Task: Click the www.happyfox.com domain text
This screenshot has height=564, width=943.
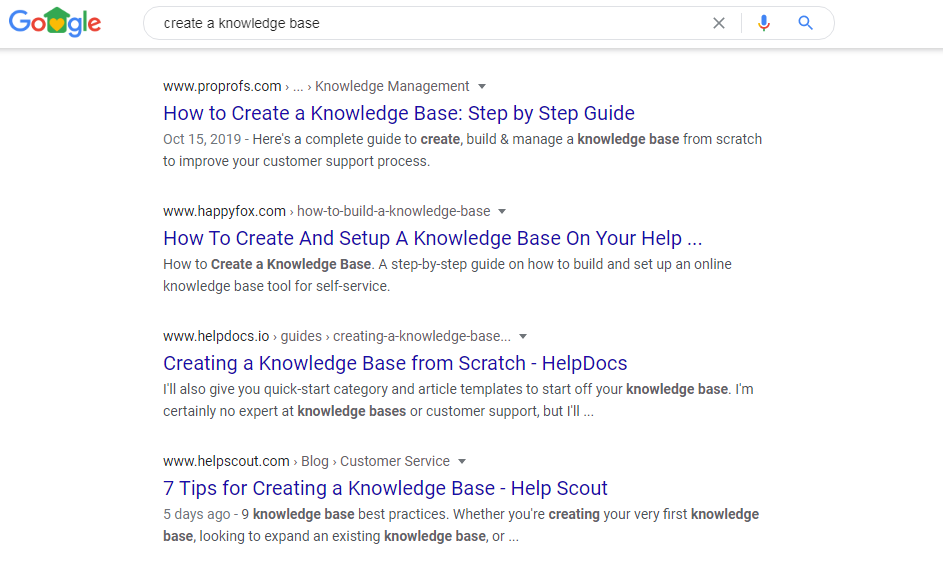Action: (224, 211)
